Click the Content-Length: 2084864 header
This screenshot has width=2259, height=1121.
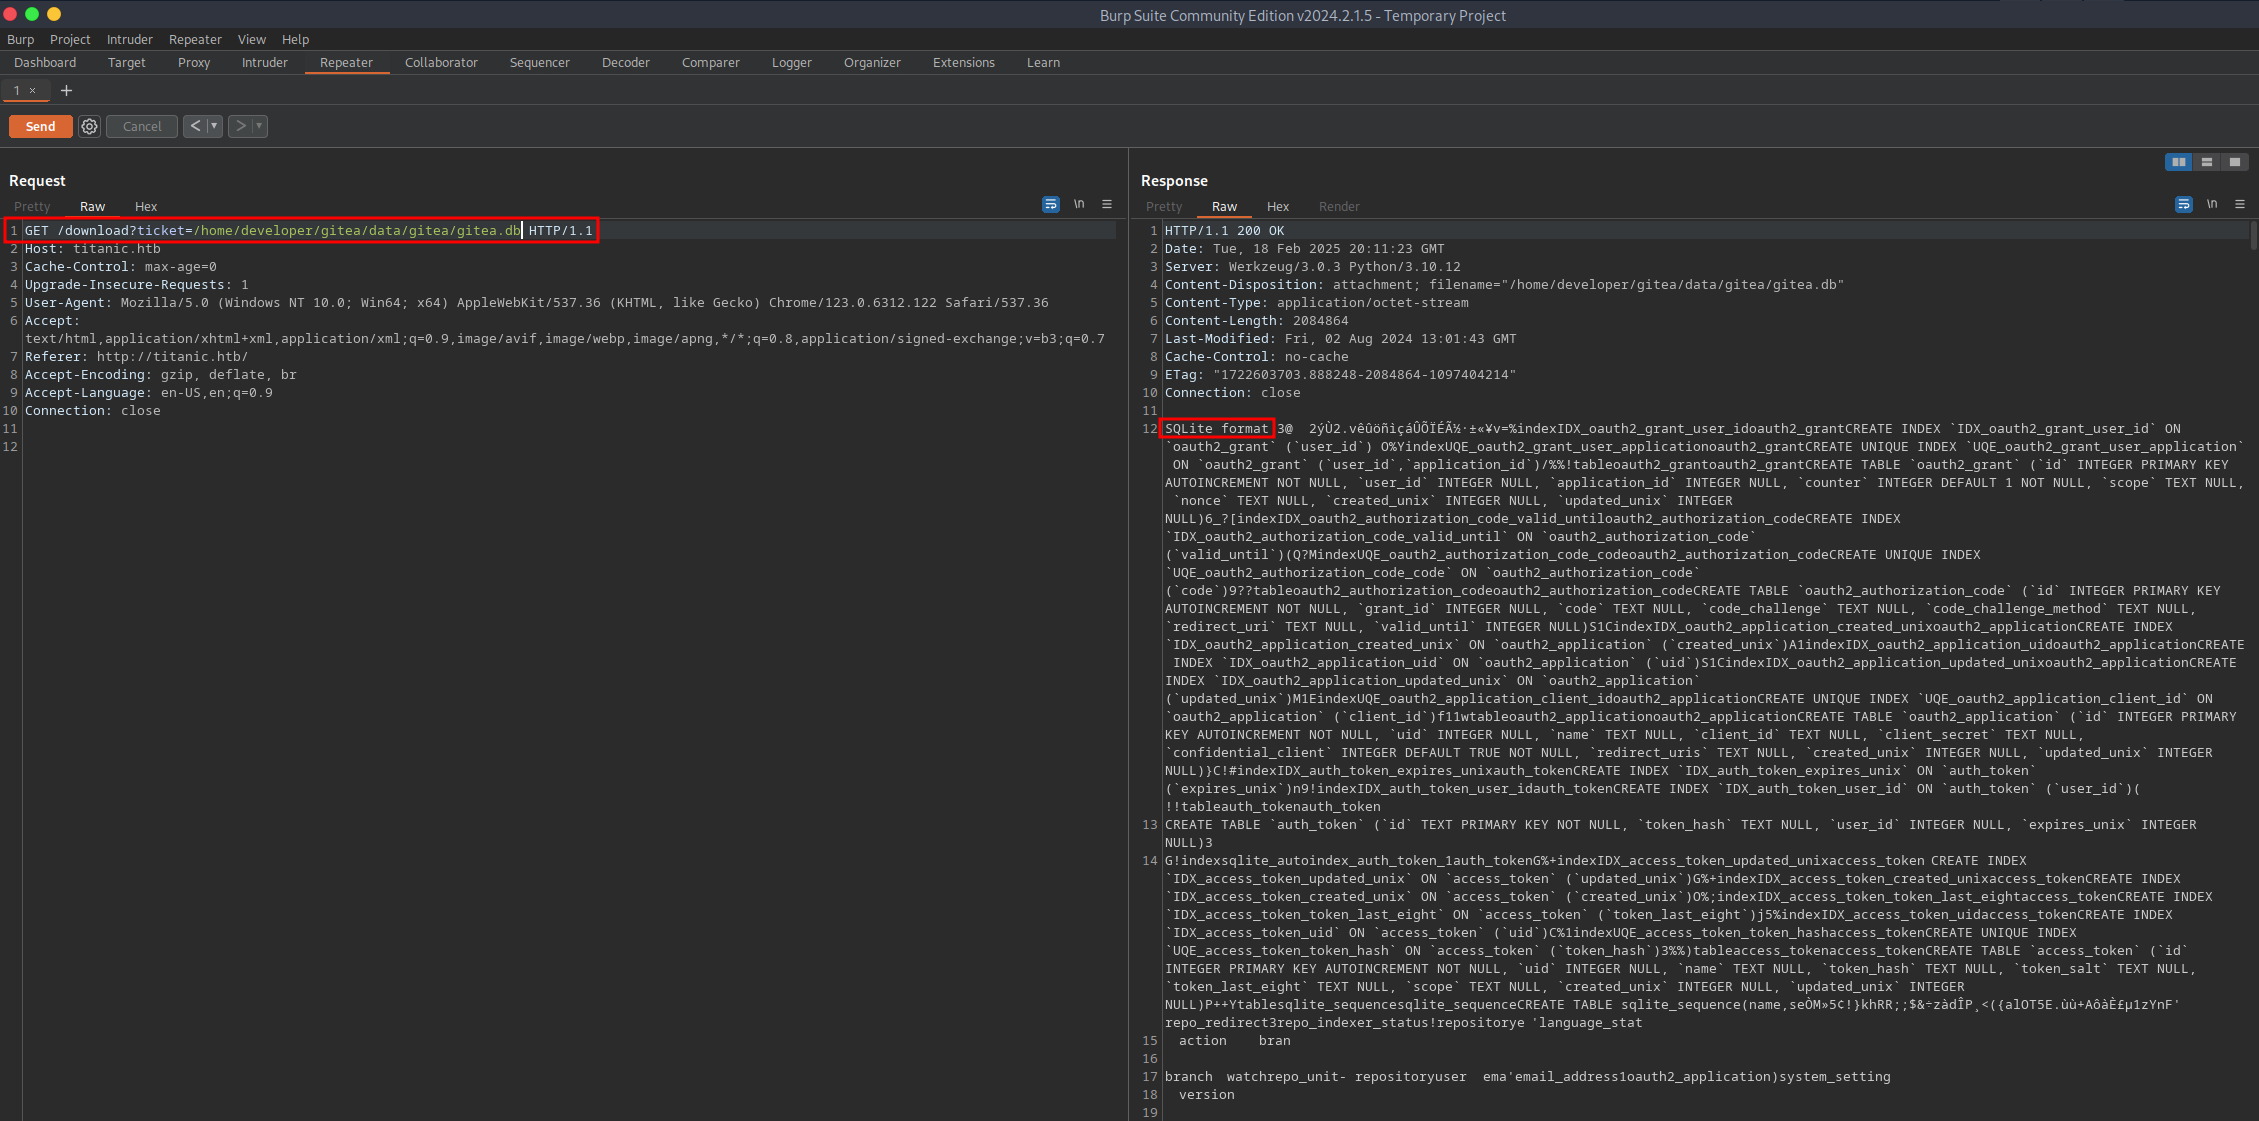pyautogui.click(x=1257, y=321)
